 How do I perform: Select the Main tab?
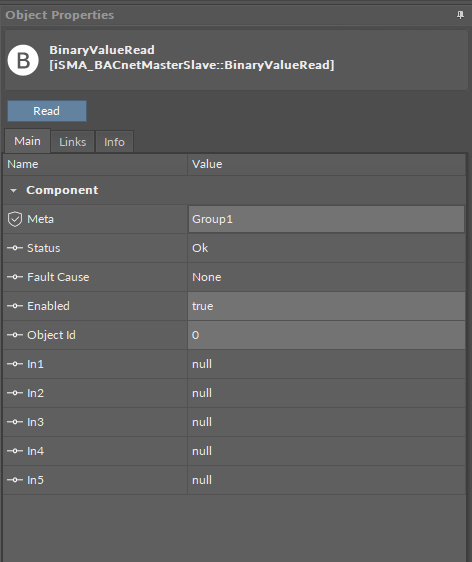[x=27, y=141]
